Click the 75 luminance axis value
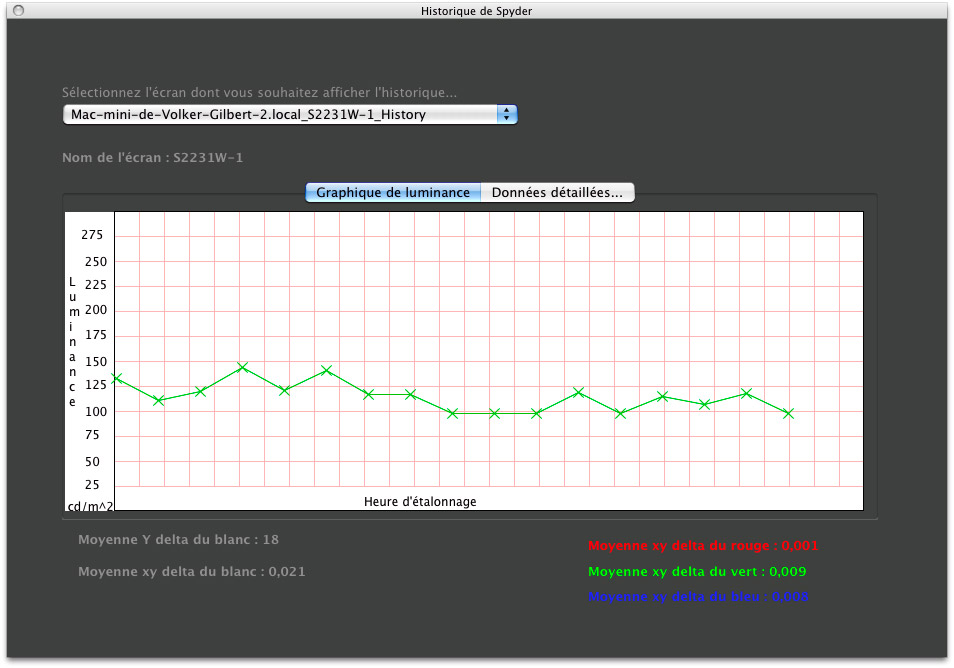 point(92,434)
